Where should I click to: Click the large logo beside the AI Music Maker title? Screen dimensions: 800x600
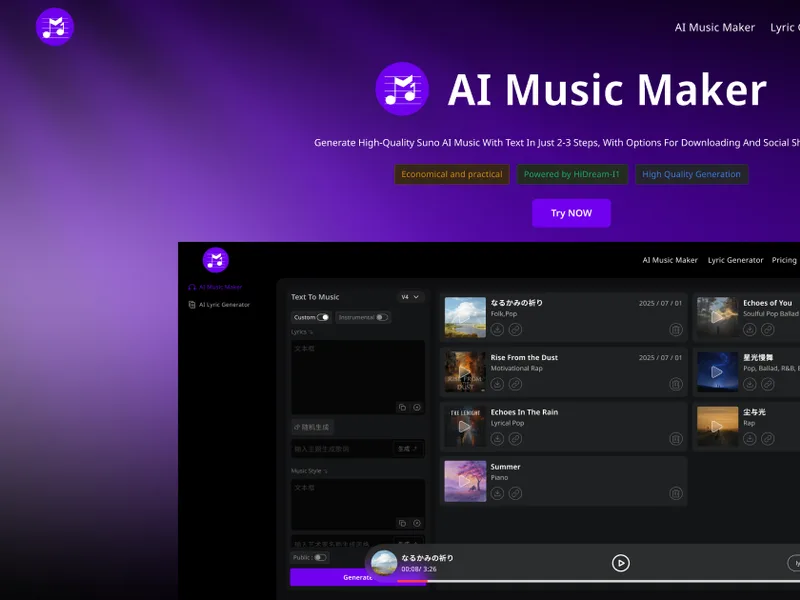(x=402, y=89)
